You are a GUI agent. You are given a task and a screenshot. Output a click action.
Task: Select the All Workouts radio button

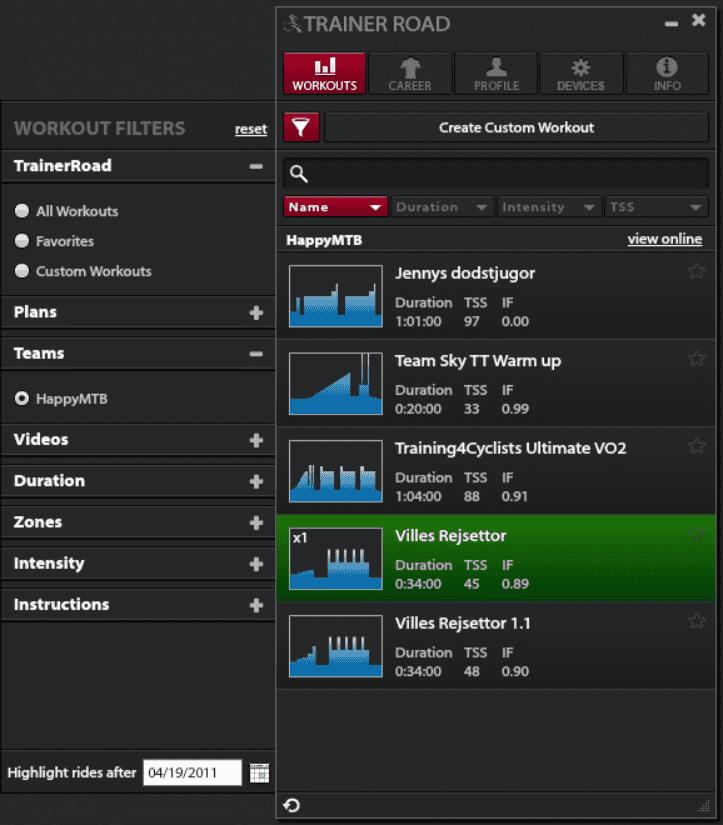pyautogui.click(x=22, y=211)
